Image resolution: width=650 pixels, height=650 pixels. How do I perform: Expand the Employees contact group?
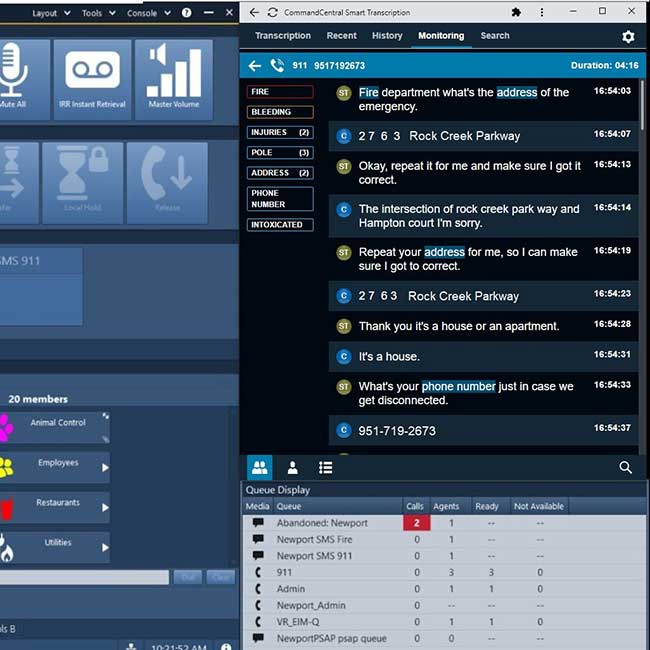click(105, 468)
